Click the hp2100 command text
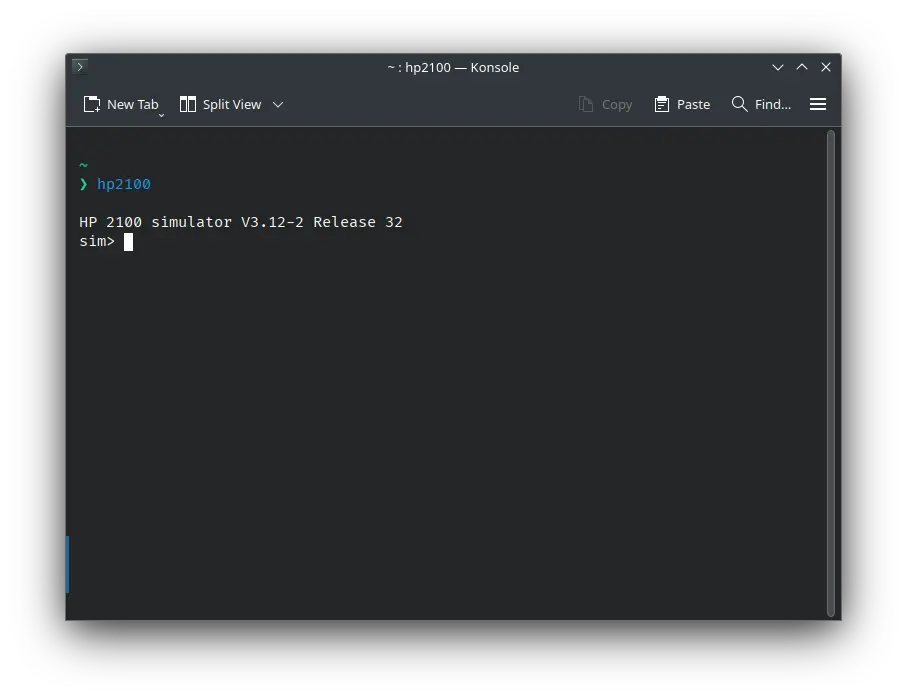The width and height of the screenshot is (908, 699). (124, 184)
